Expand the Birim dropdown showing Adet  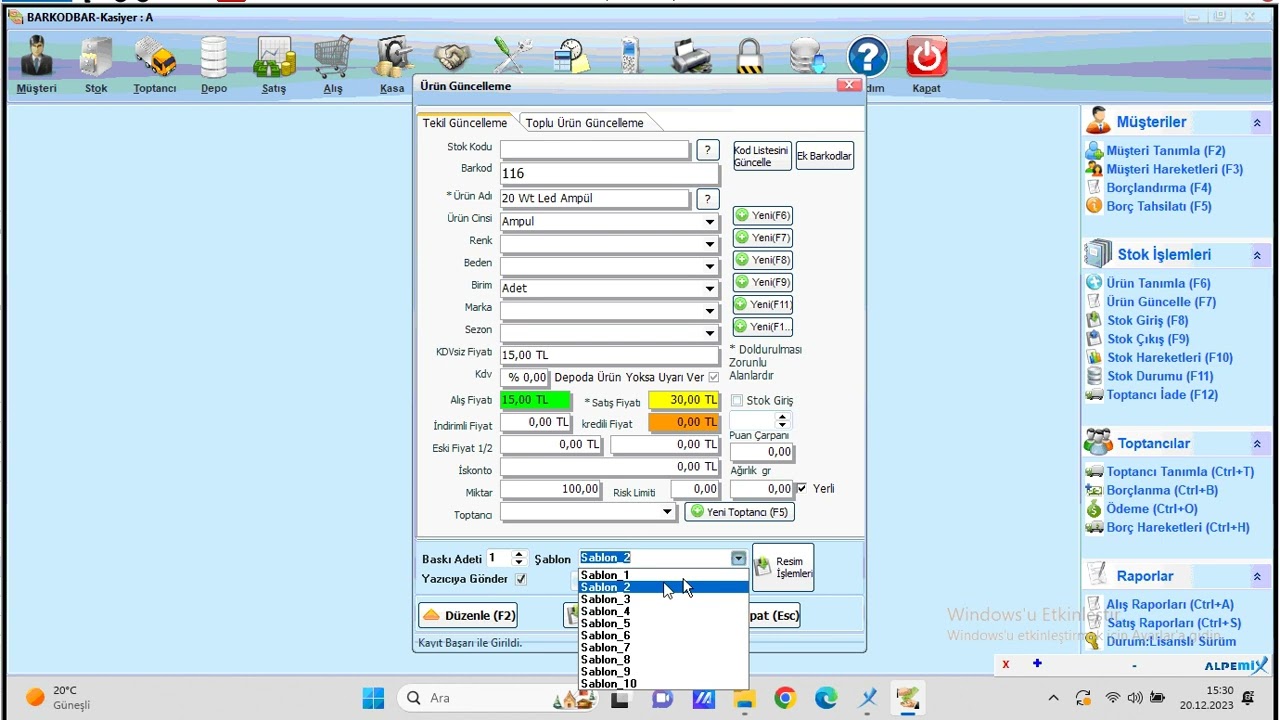(709, 288)
